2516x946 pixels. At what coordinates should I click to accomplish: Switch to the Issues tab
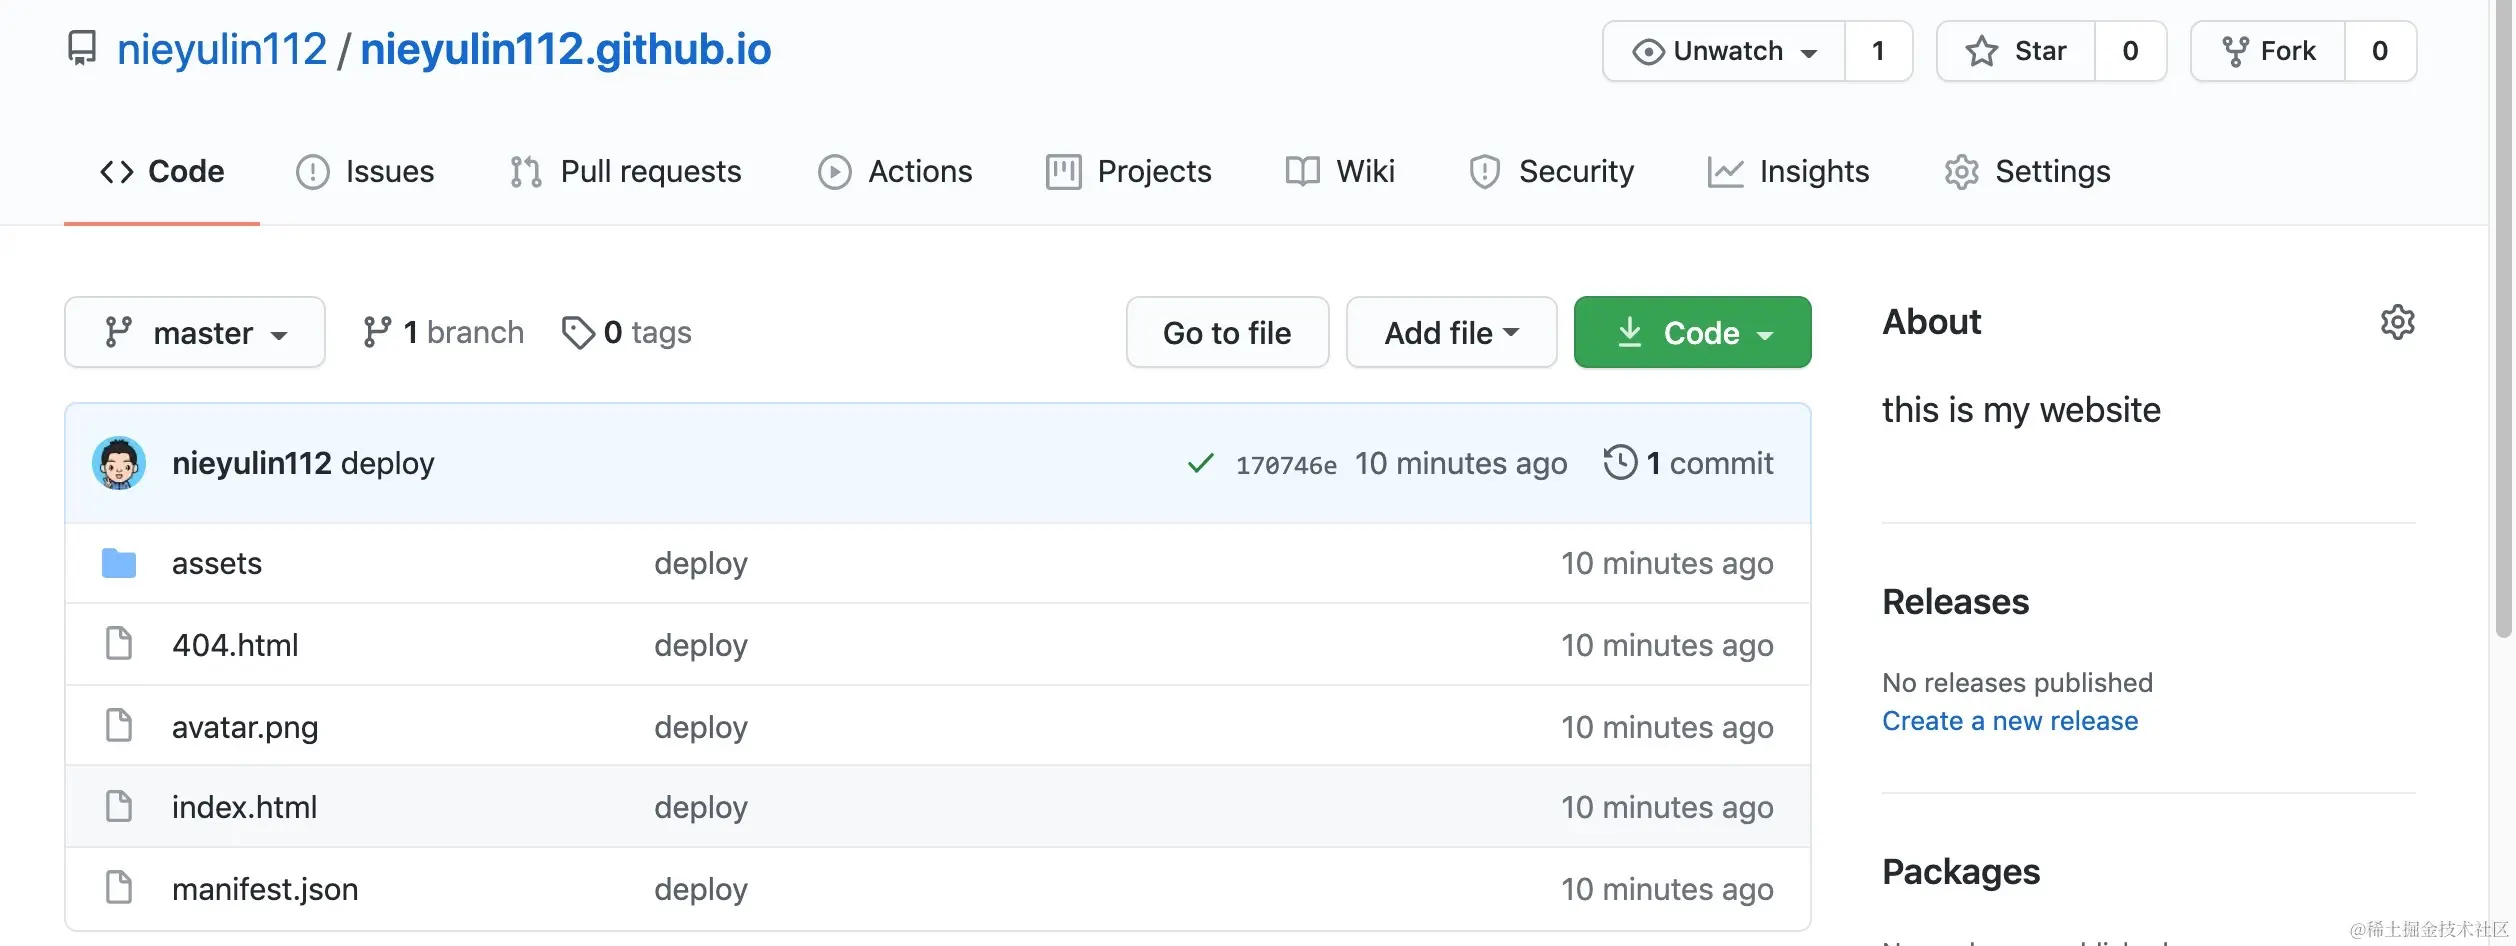pos(366,171)
